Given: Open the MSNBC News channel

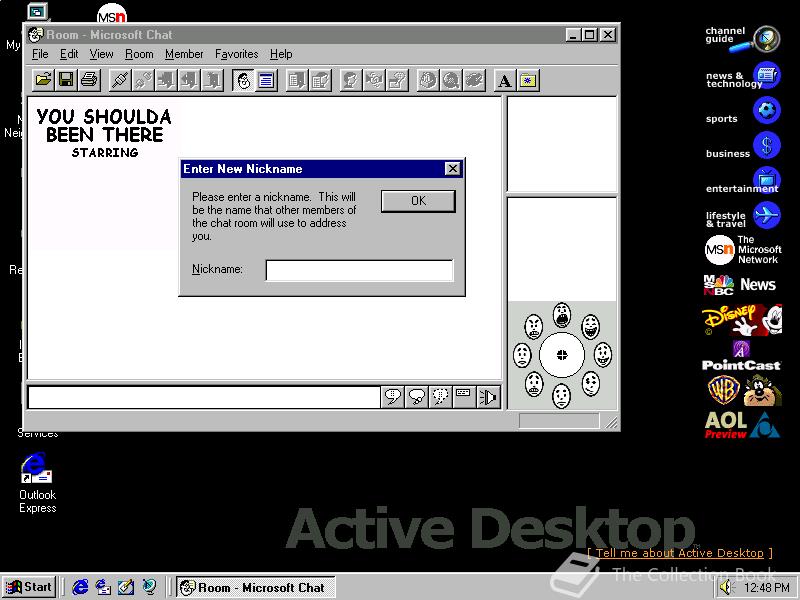Looking at the screenshot, I should click(740, 285).
